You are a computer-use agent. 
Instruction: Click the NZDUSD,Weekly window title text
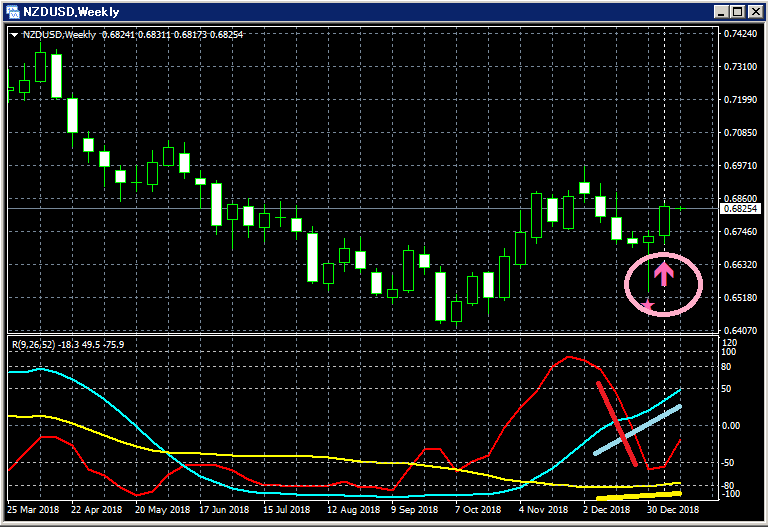(x=71, y=12)
